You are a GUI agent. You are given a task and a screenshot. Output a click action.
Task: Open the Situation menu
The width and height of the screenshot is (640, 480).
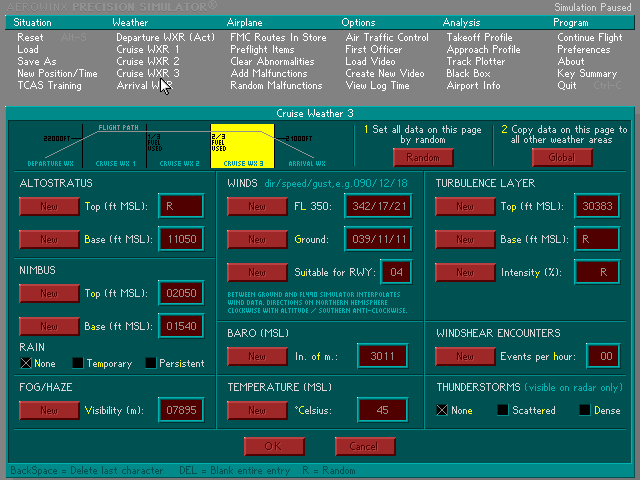coord(32,22)
